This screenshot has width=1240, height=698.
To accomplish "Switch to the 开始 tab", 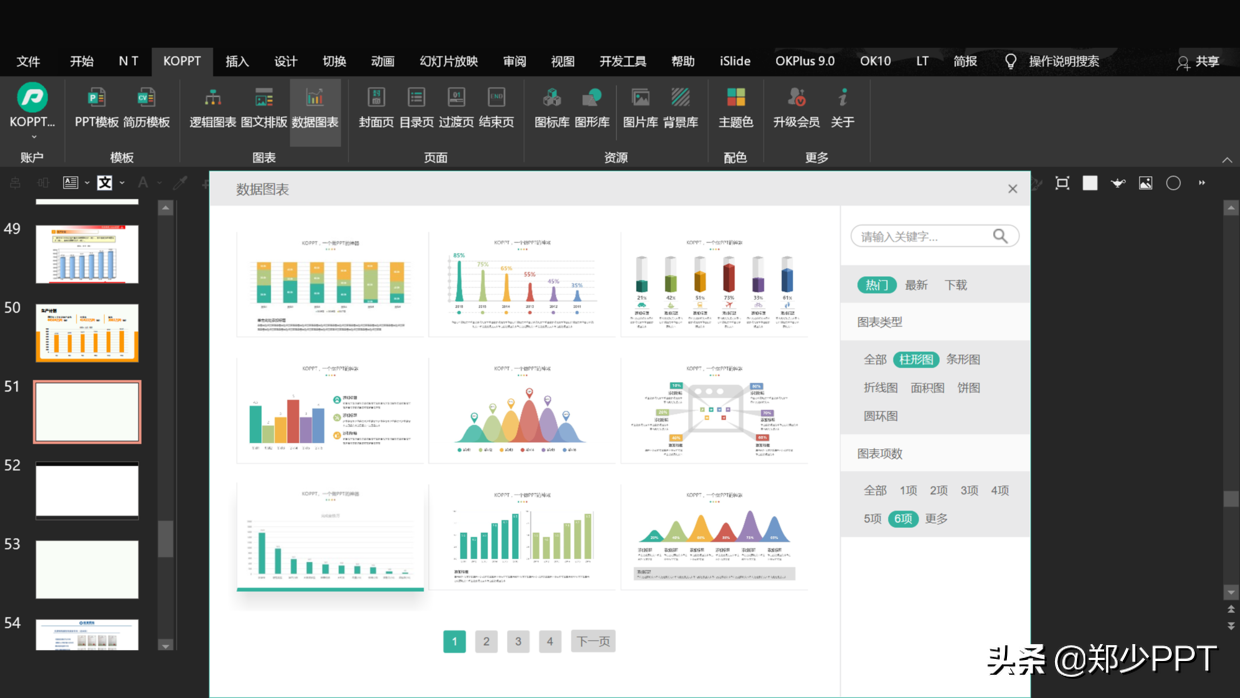I will point(82,61).
